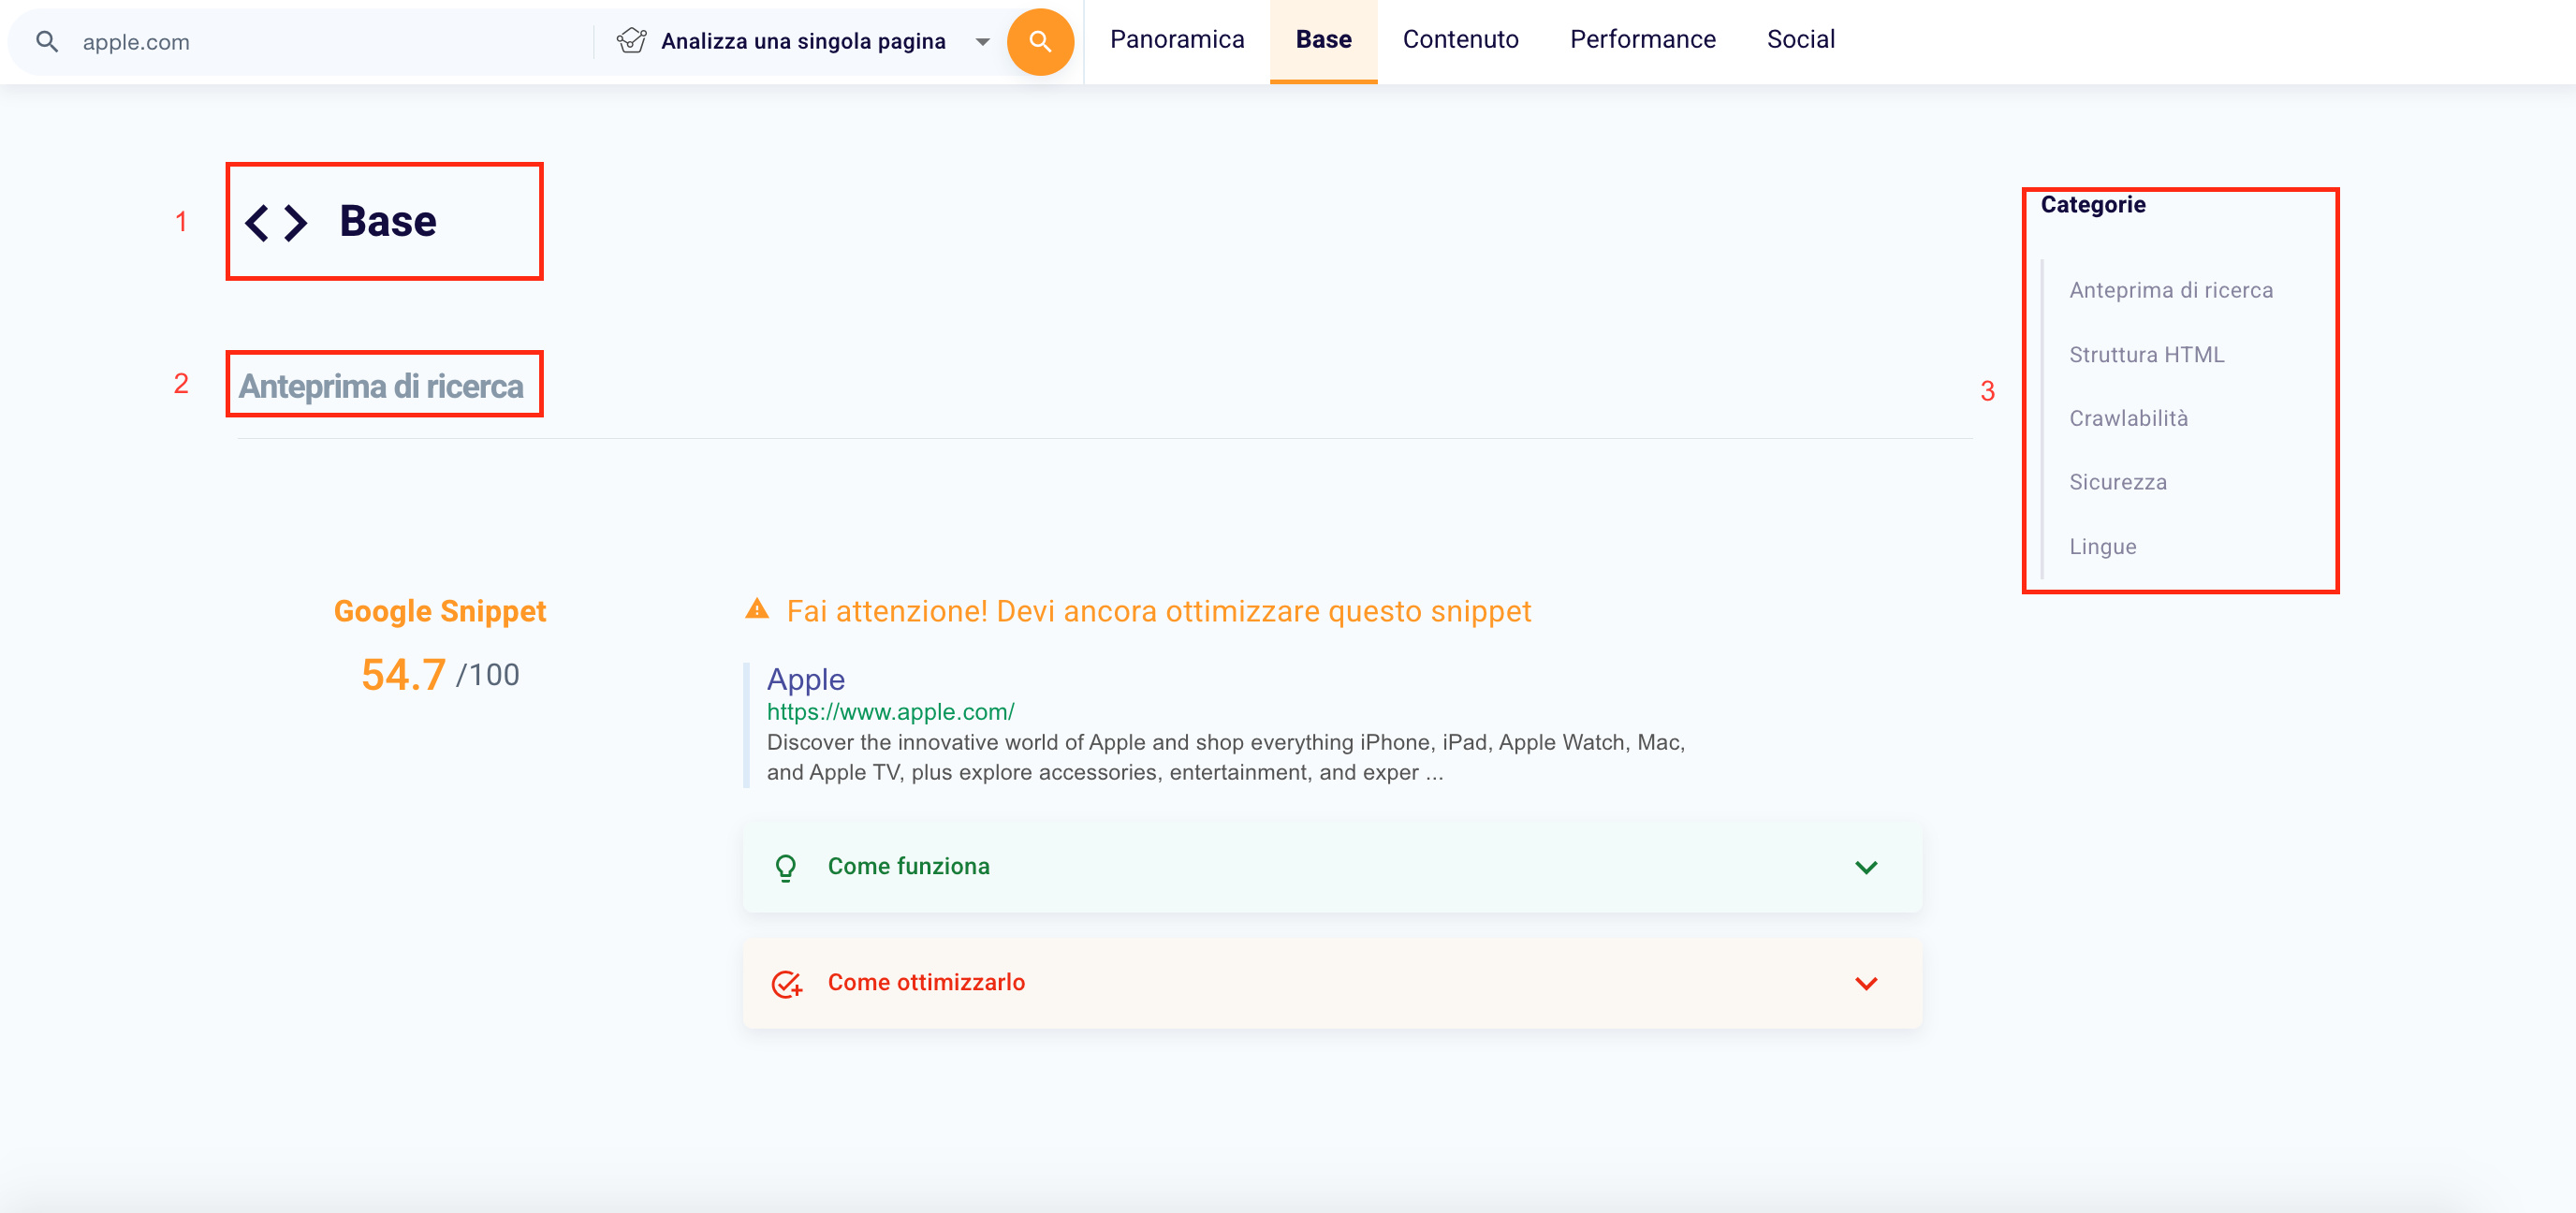Click the orange search button
The height and width of the screenshot is (1213, 2576).
pyautogui.click(x=1040, y=41)
